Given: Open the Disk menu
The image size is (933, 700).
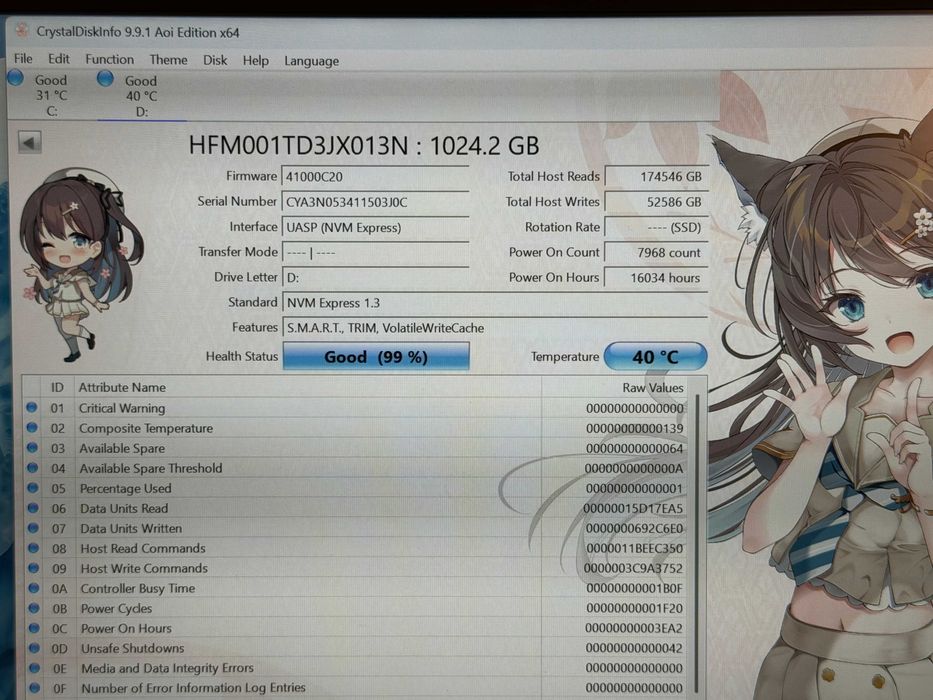Looking at the screenshot, I should point(215,60).
